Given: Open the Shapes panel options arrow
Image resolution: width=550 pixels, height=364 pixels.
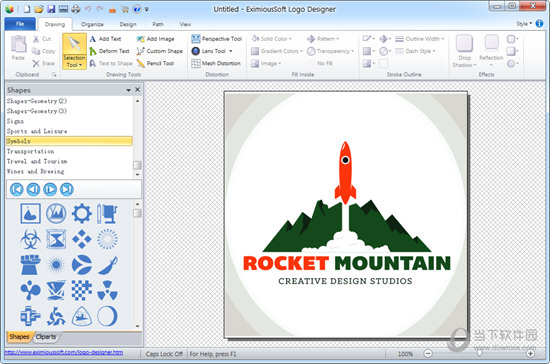Looking at the screenshot, I should pyautogui.click(x=128, y=90).
